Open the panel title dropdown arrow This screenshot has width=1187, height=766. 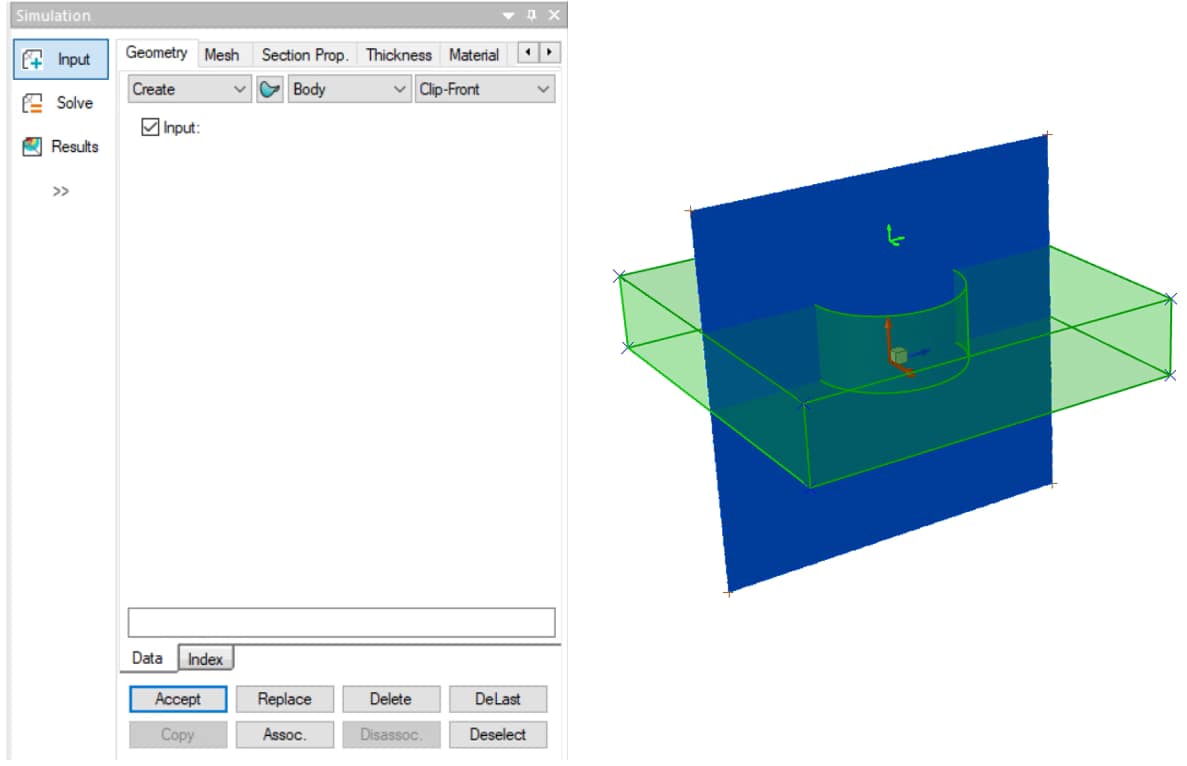[509, 16]
